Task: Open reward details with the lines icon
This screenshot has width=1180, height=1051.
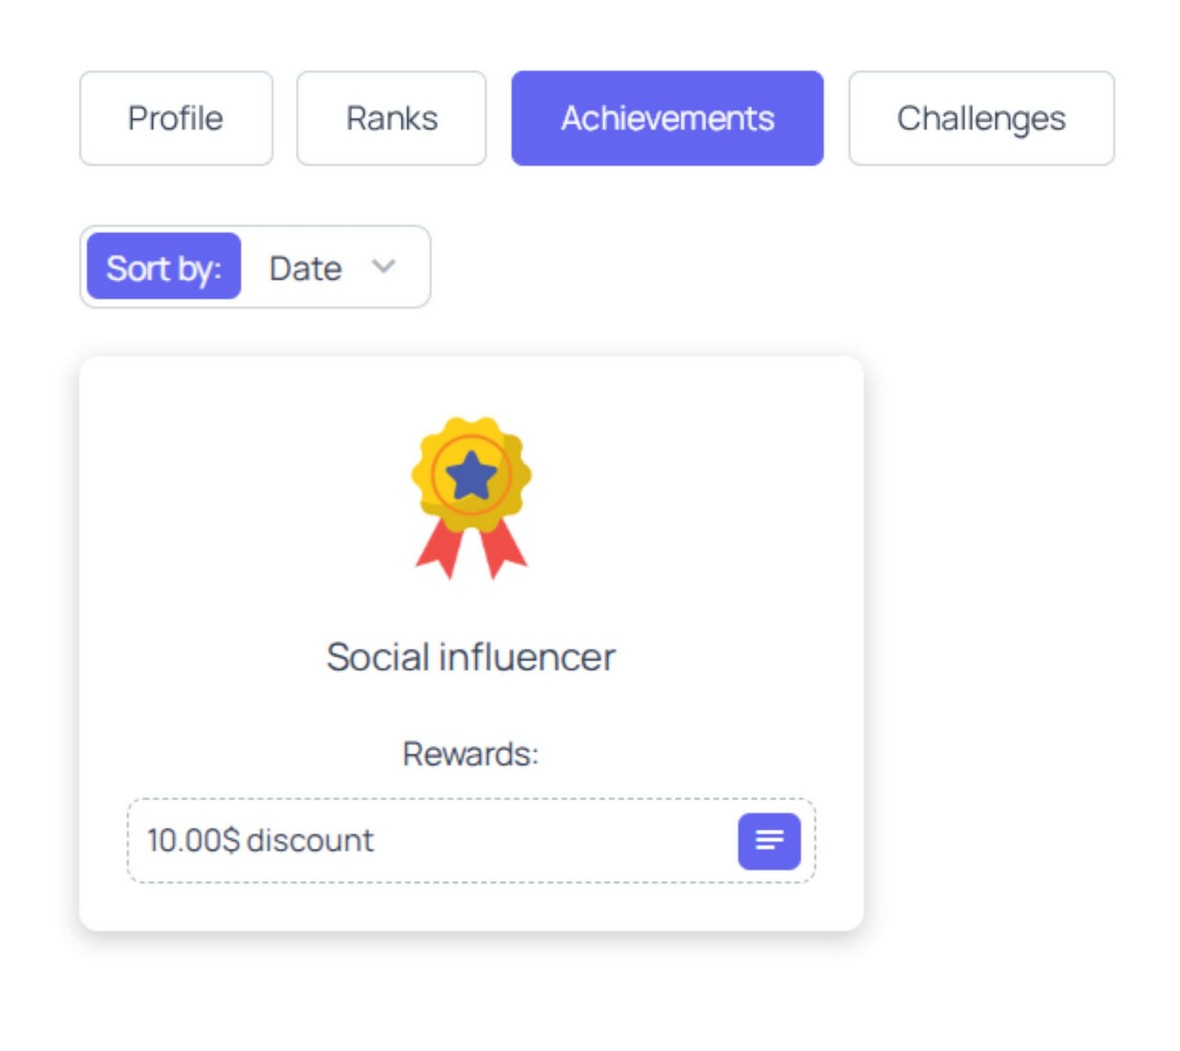Action: [x=769, y=840]
